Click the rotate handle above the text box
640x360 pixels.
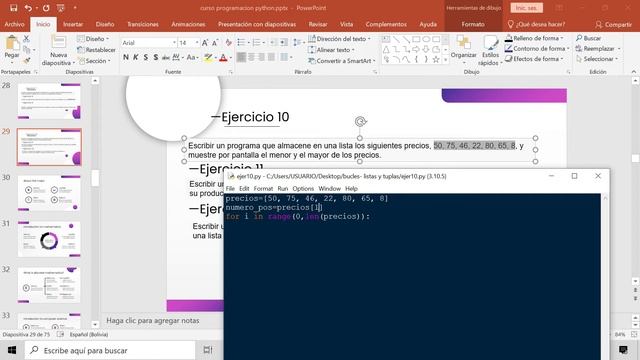360,121
